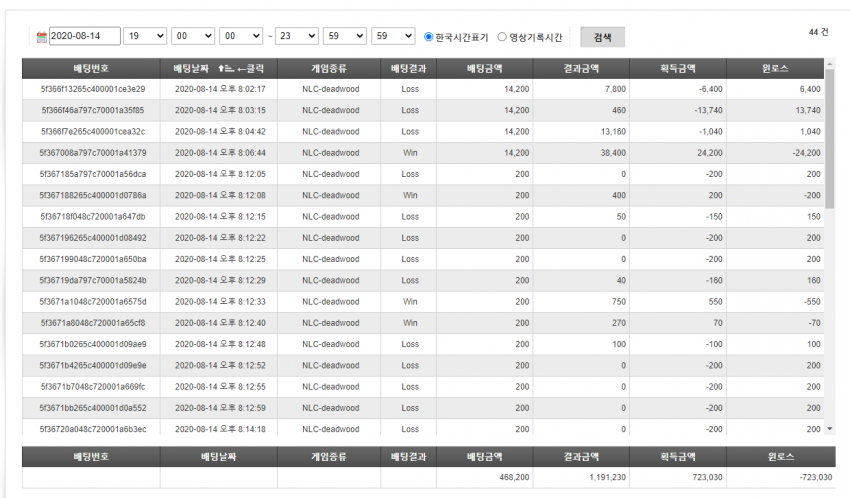This screenshot has height=498, width=850.
Task: Click the acquired amount 24,200
Action: [x=710, y=153]
